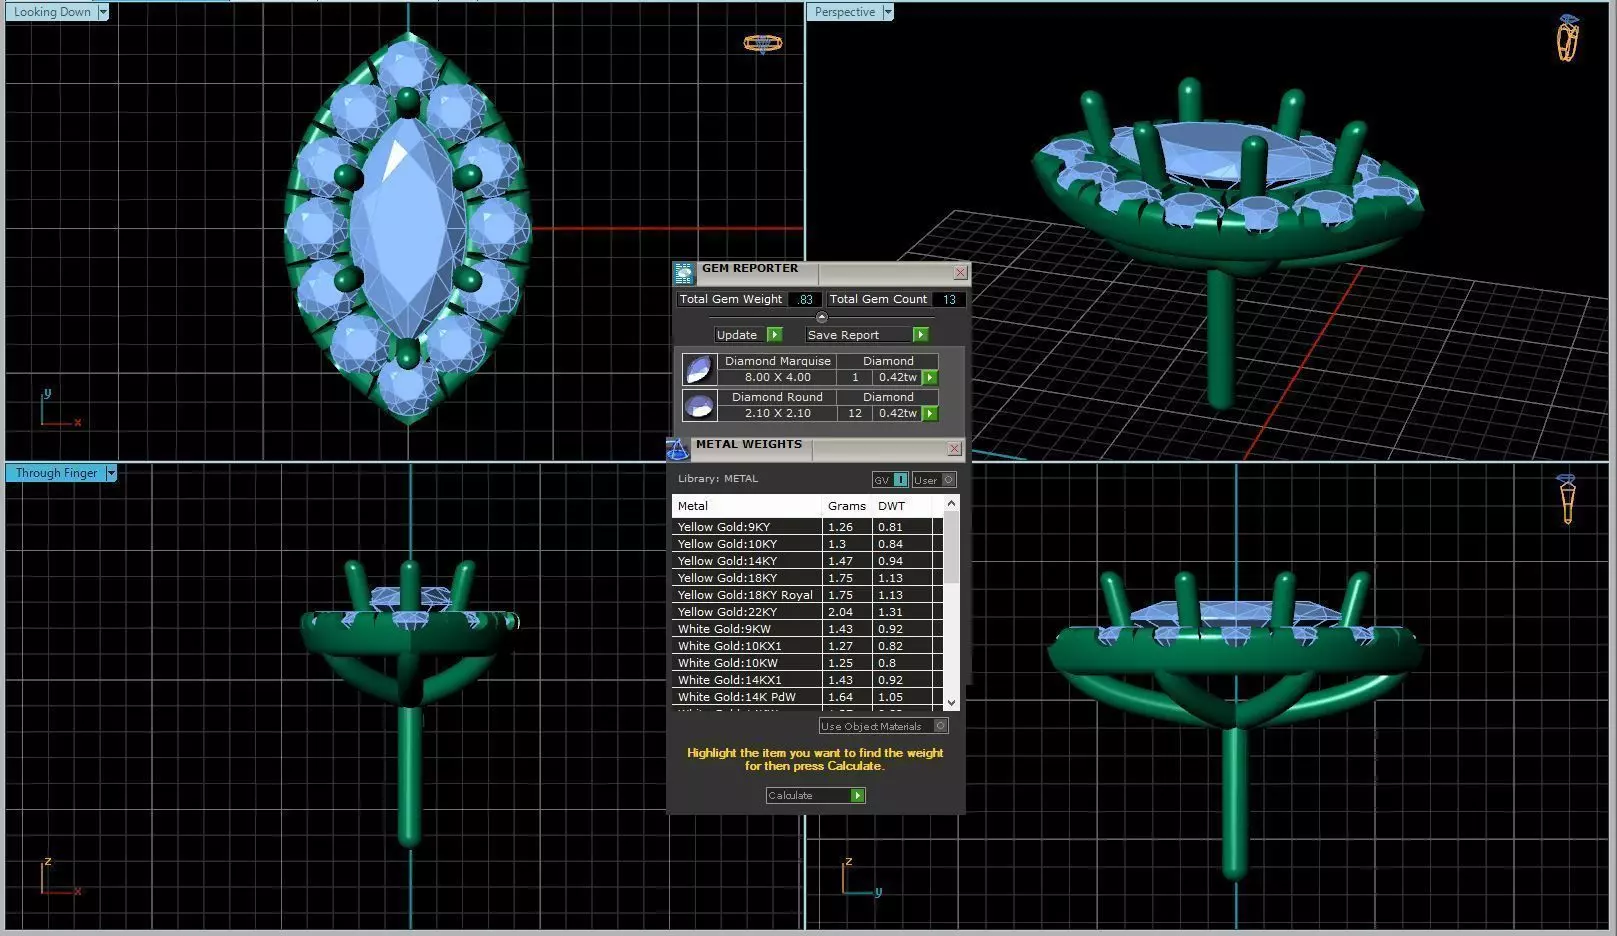Click the Total Gem Count value field
Image resolution: width=1617 pixels, height=936 pixels.
pos(949,299)
